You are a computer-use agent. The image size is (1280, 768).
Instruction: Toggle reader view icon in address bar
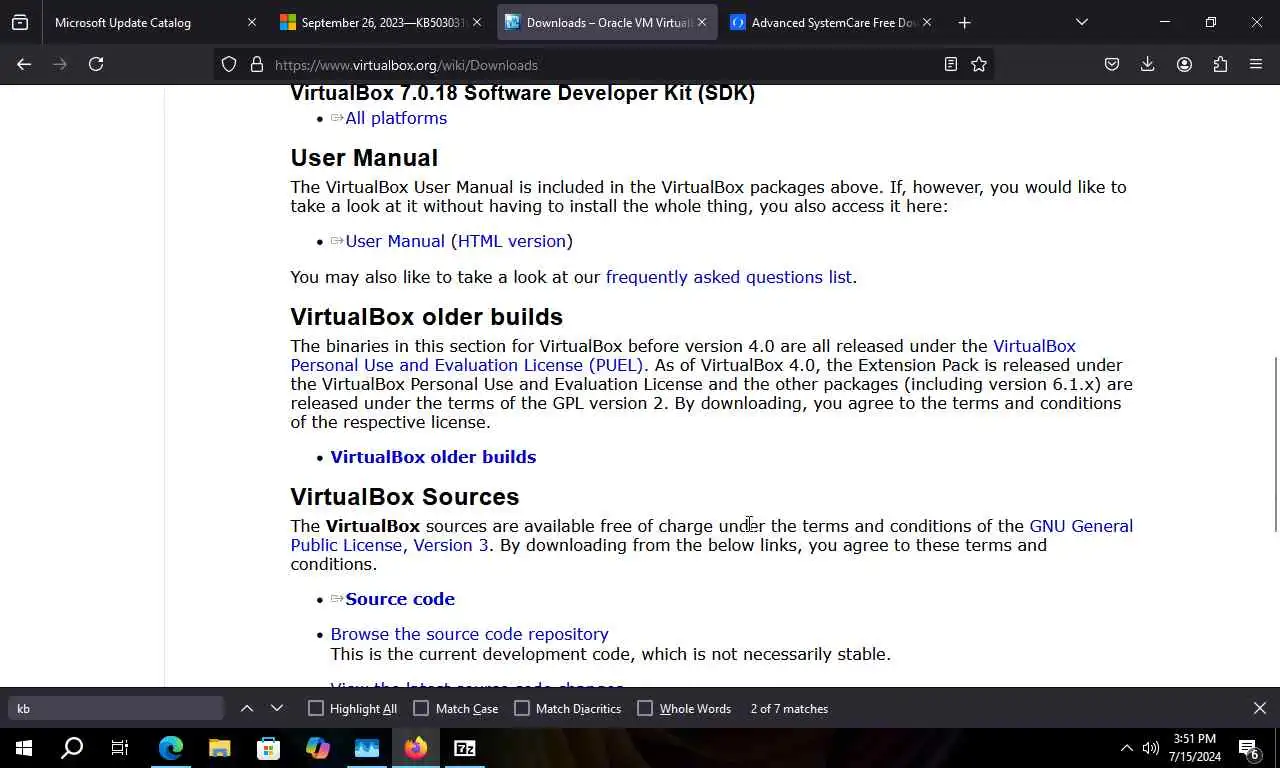tap(951, 64)
